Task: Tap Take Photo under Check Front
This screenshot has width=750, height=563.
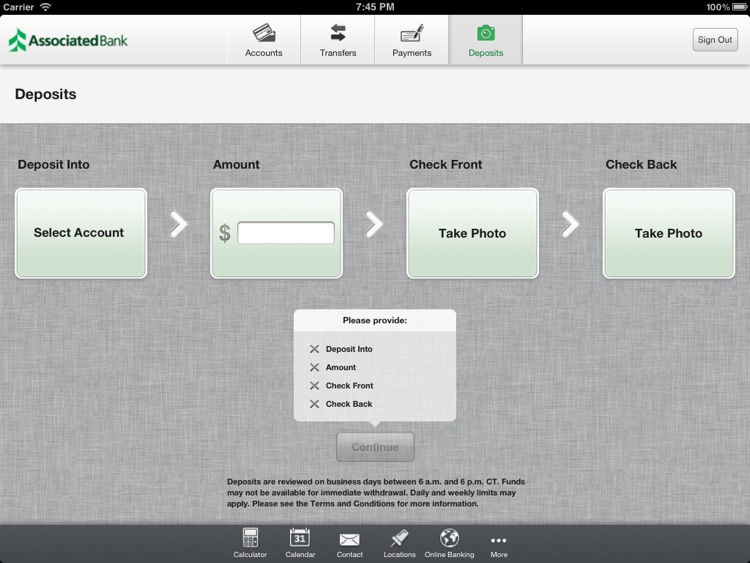Action: (472, 233)
